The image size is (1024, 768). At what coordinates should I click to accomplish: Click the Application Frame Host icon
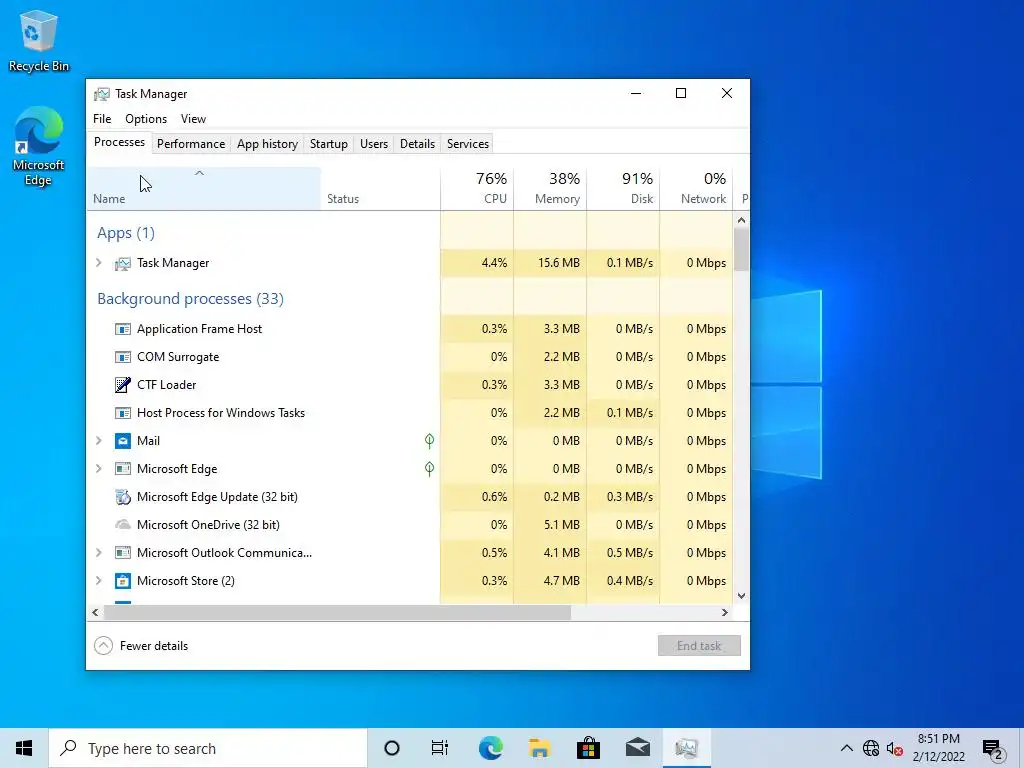point(122,329)
